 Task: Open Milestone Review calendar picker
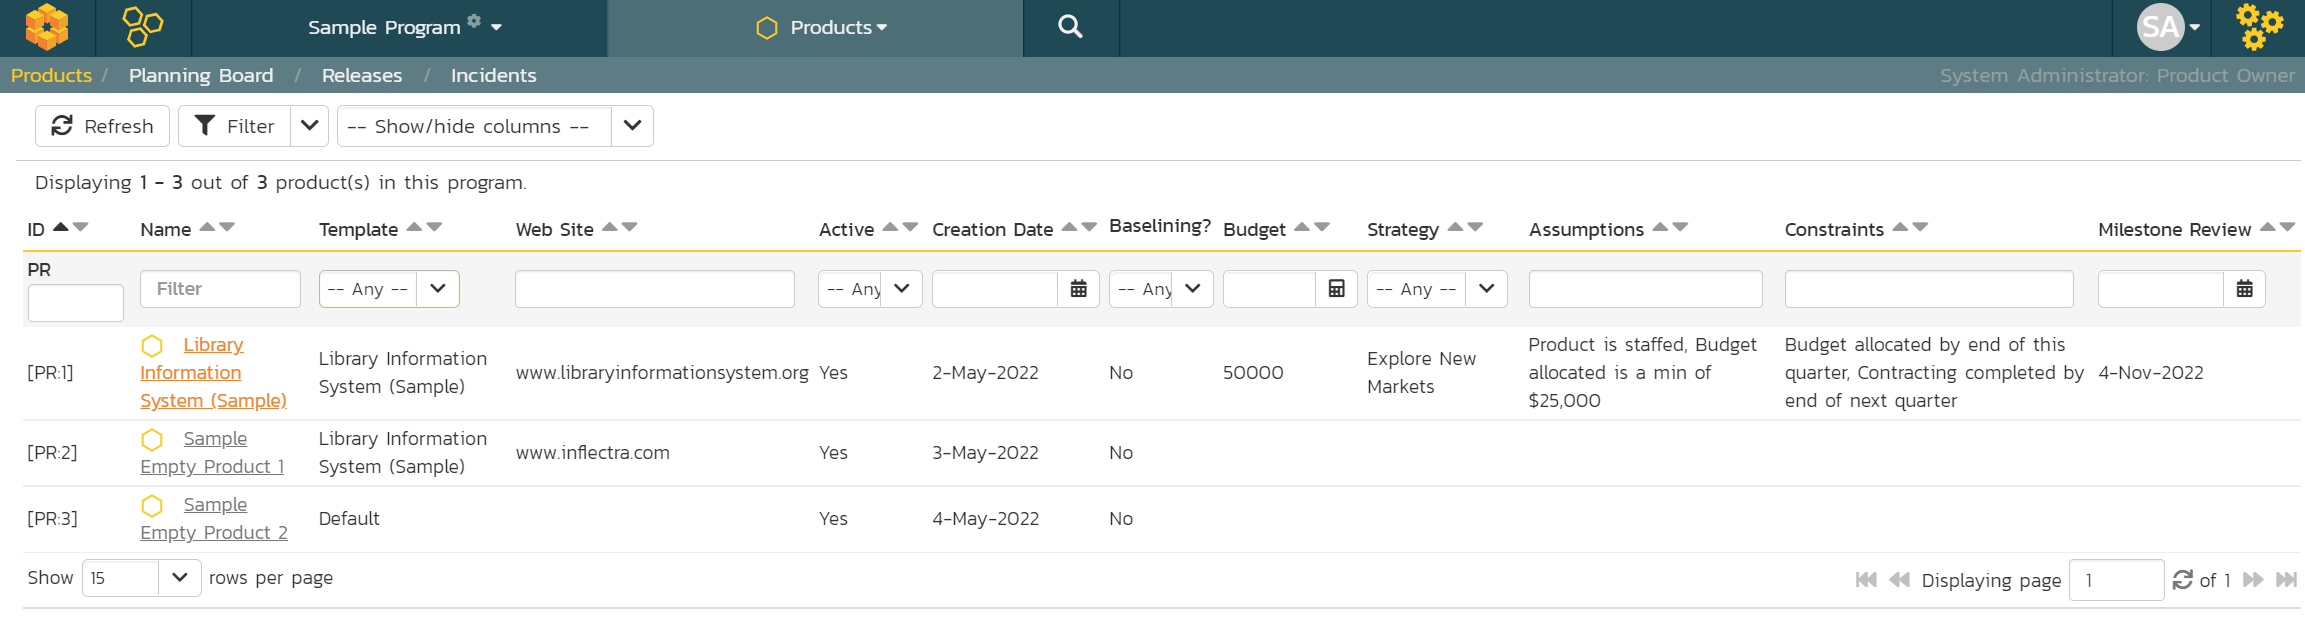pyautogui.click(x=2244, y=289)
